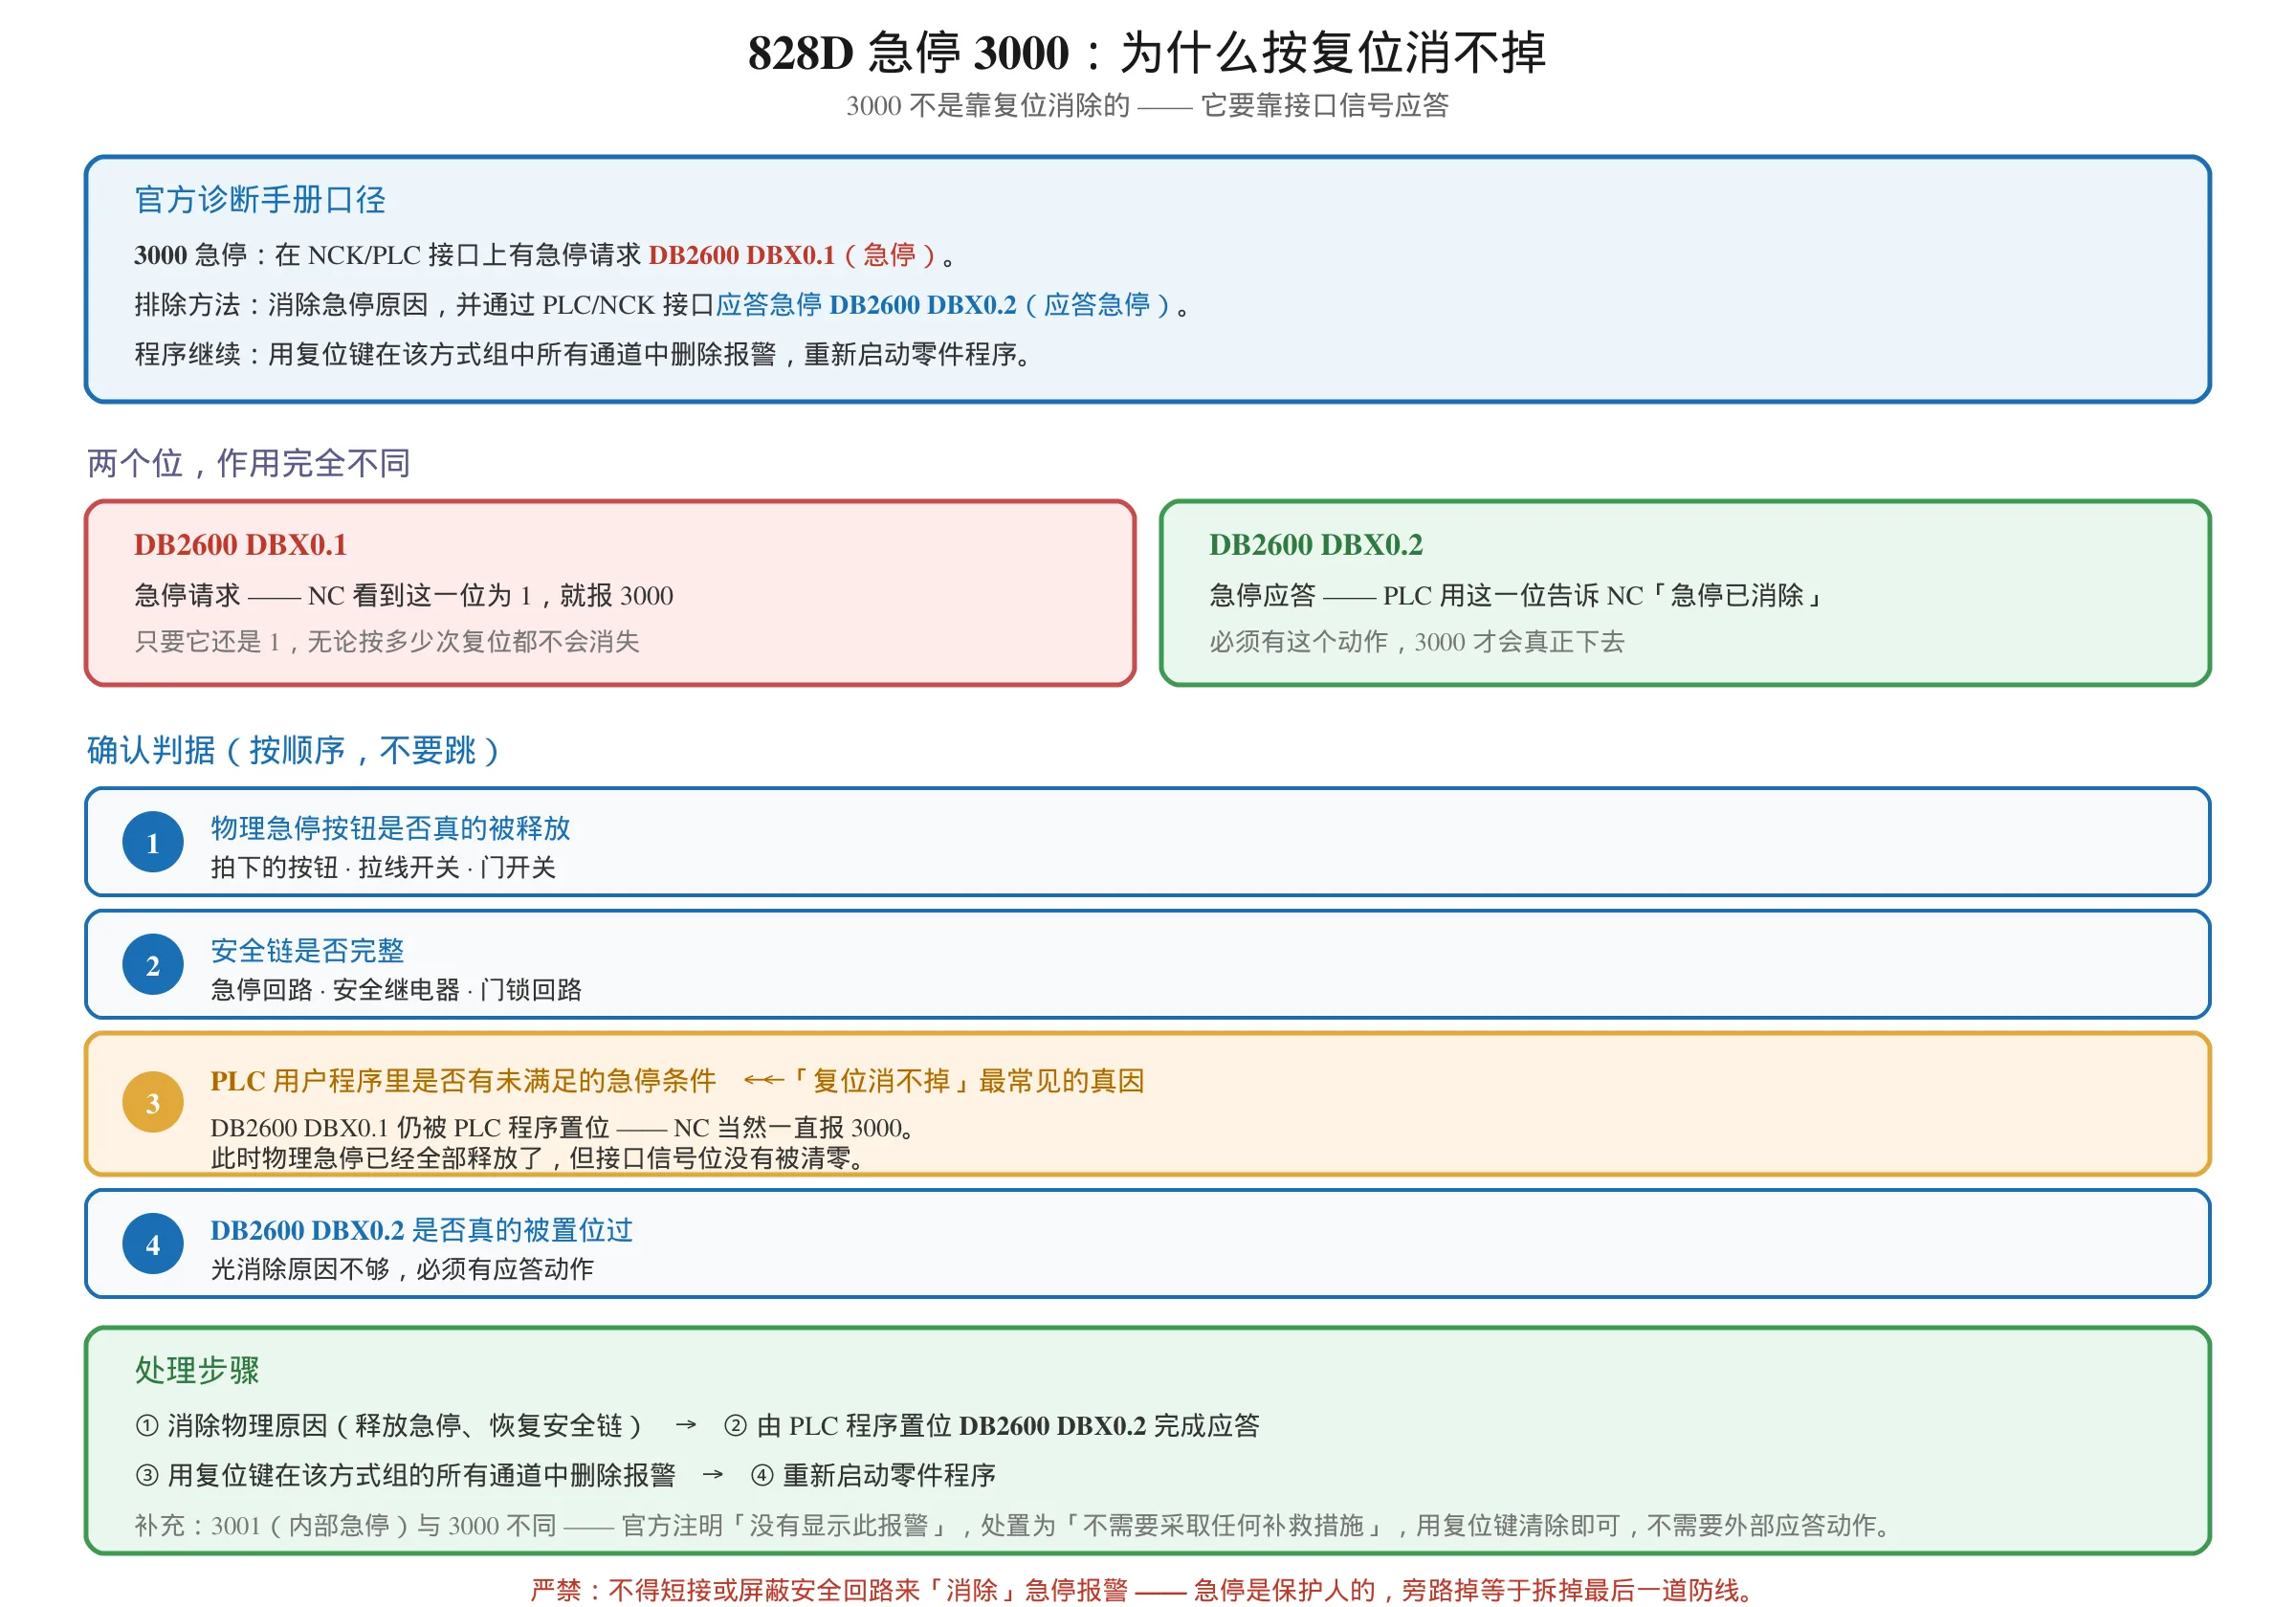Click text 'DB2600 DBX0.1 仍被 PLC 程序置位'

pos(410,1128)
